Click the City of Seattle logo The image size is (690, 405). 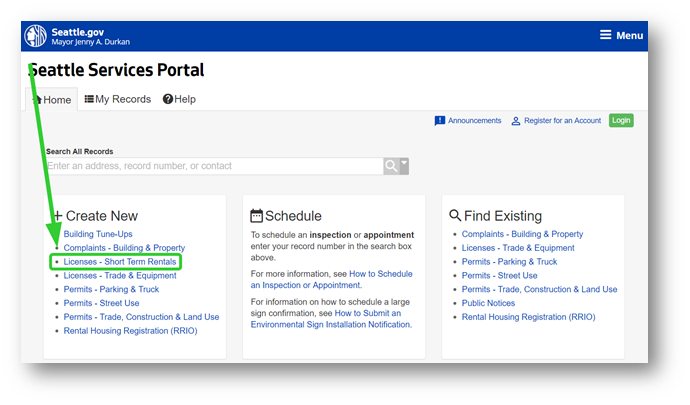coord(36,36)
